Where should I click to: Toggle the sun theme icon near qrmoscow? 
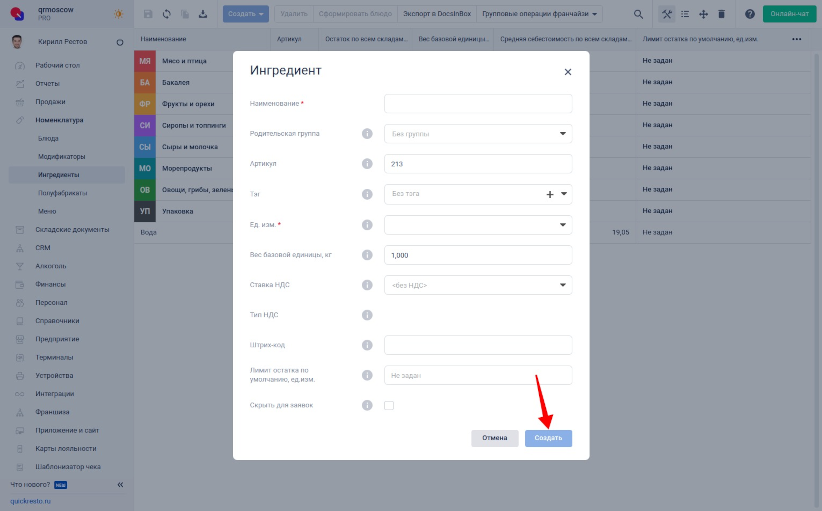118,14
